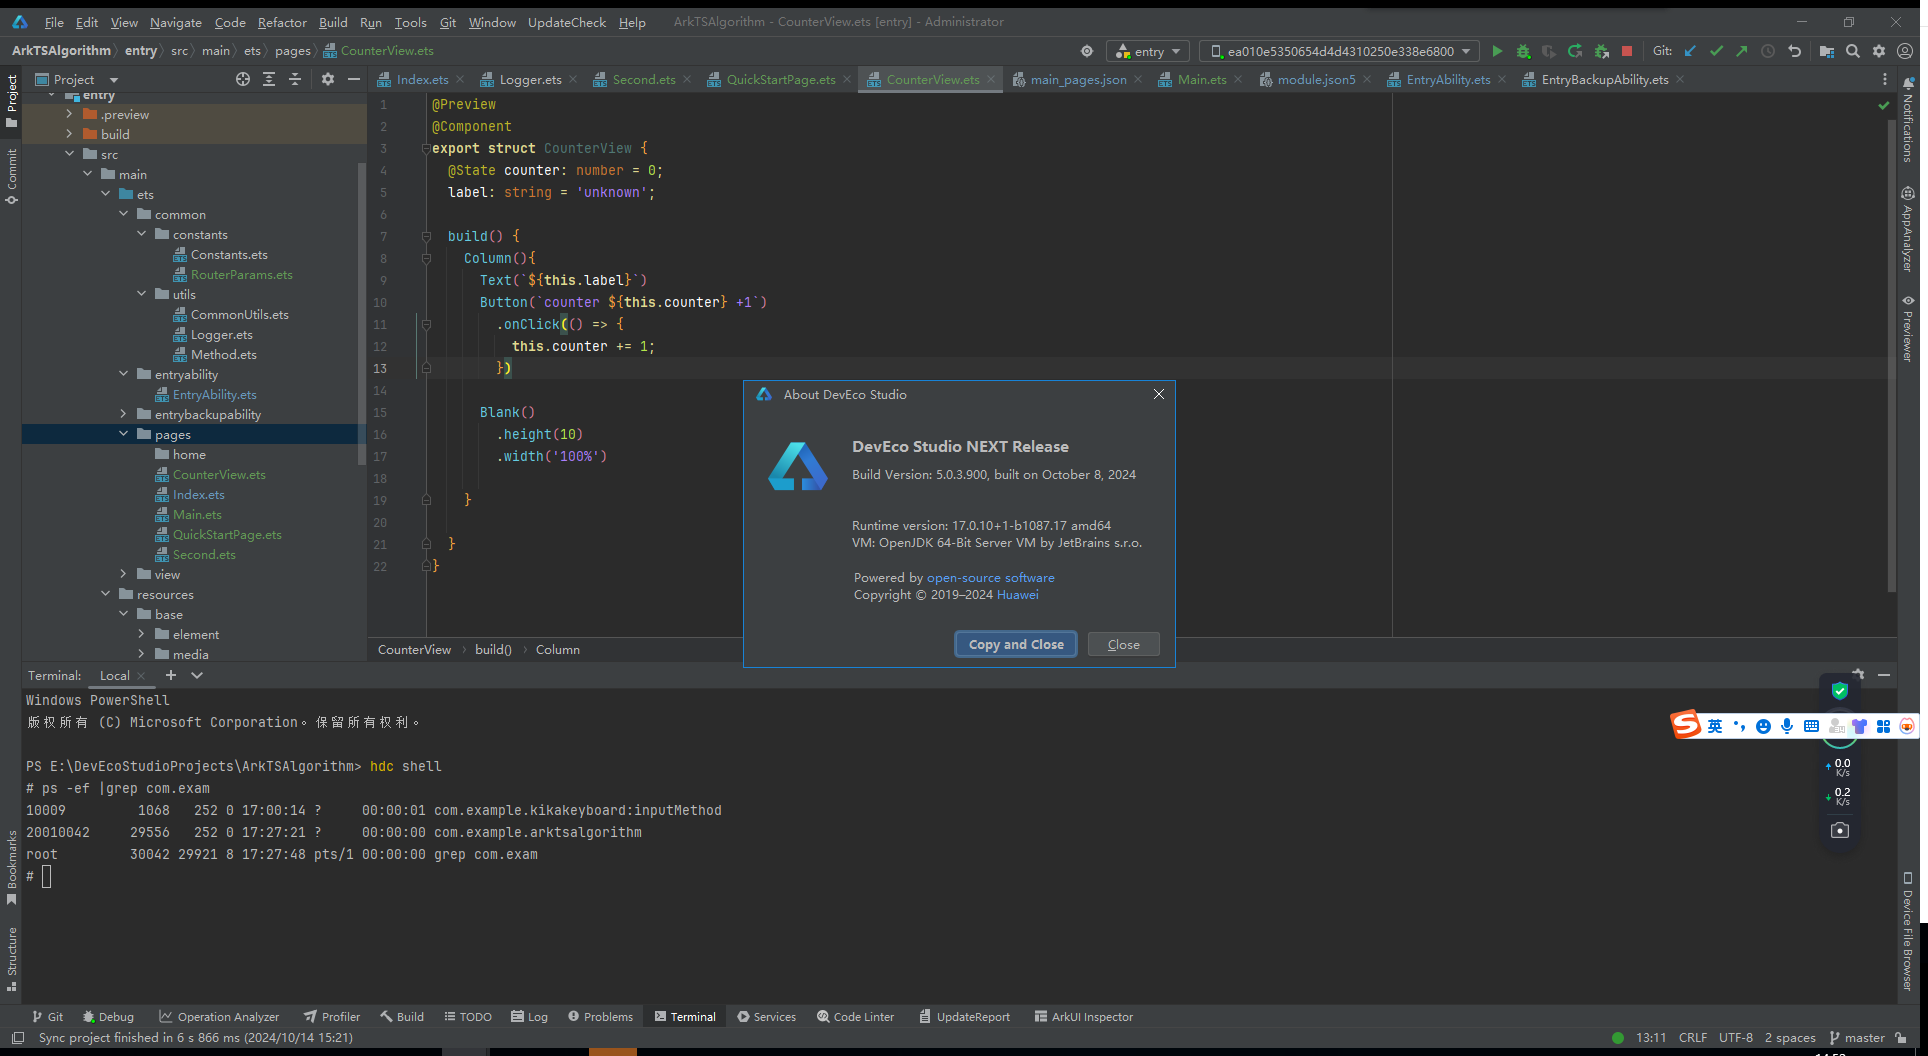Expand all nodes in Project tree

[269, 79]
